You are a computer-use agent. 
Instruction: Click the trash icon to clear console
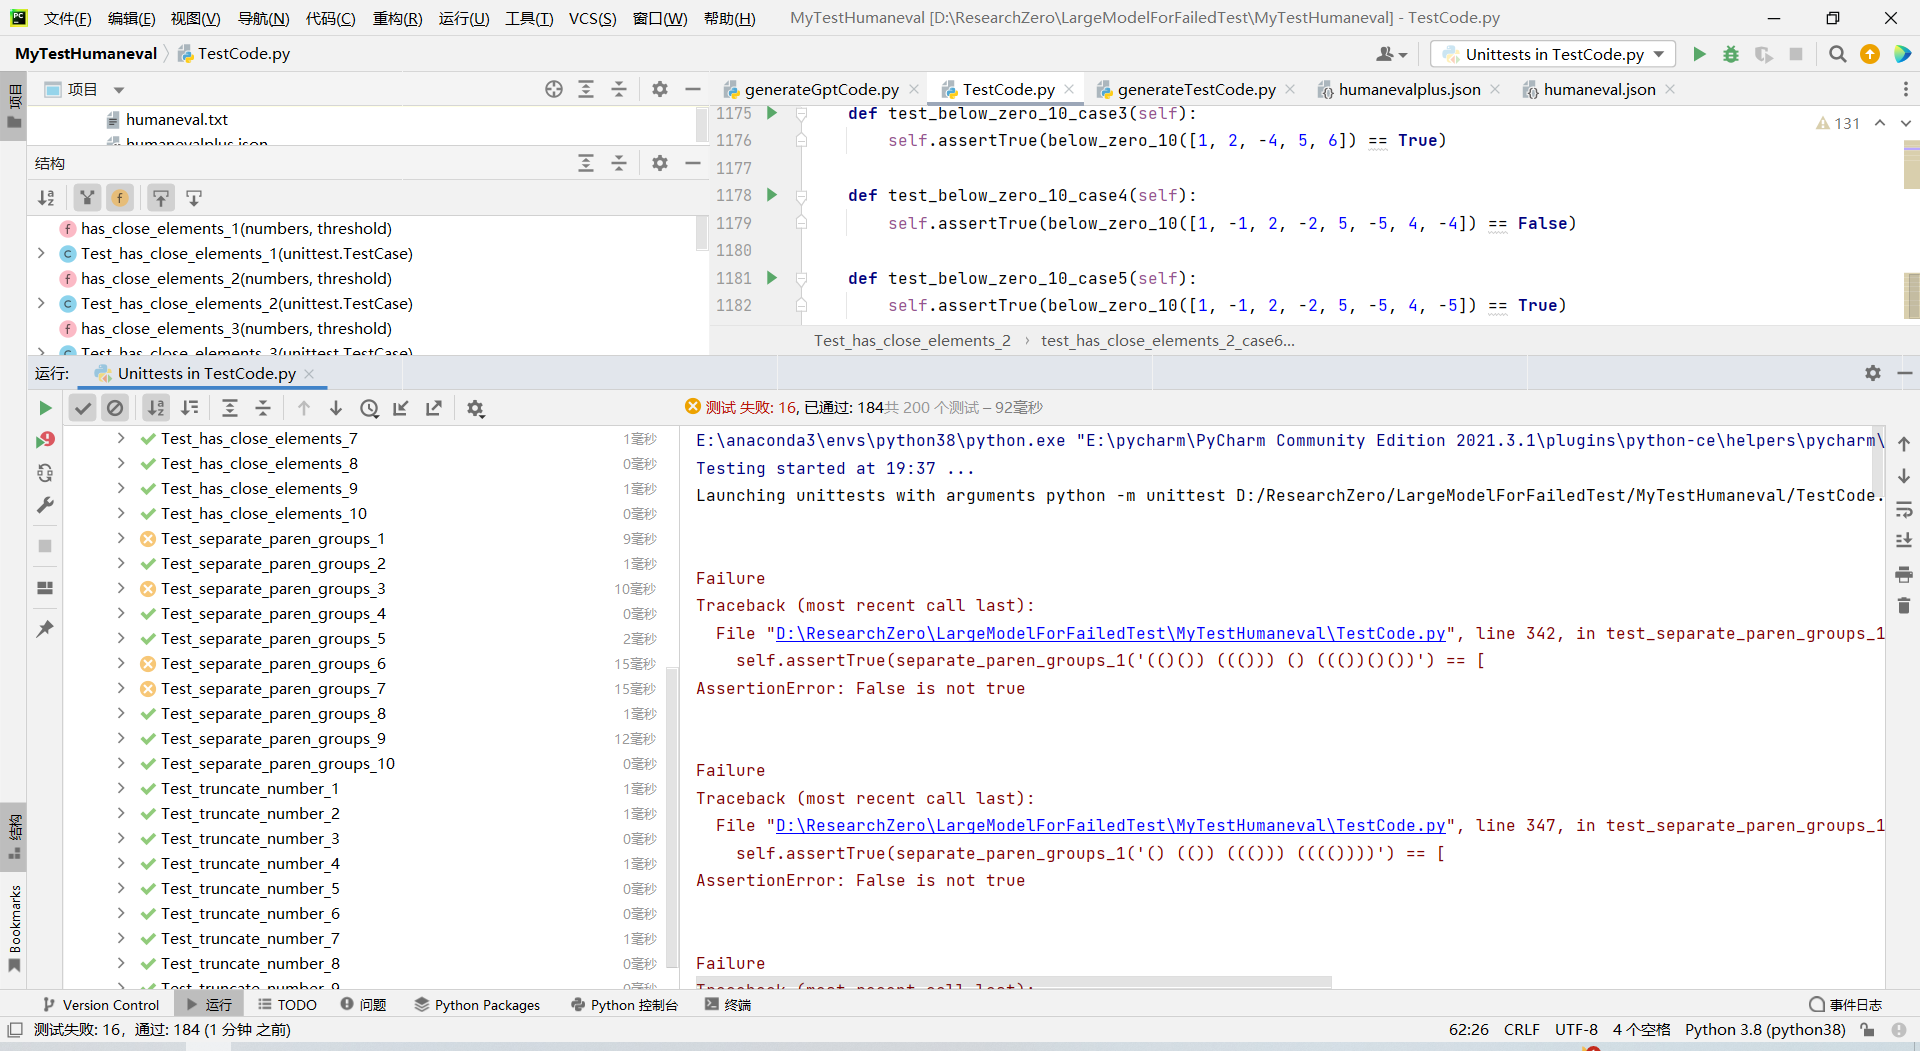point(1904,606)
